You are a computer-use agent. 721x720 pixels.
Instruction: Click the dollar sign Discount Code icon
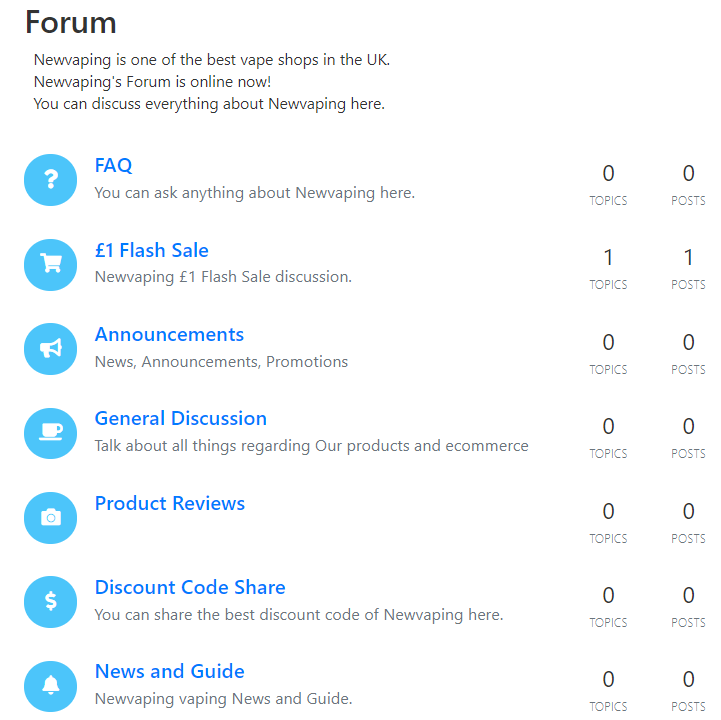click(51, 602)
